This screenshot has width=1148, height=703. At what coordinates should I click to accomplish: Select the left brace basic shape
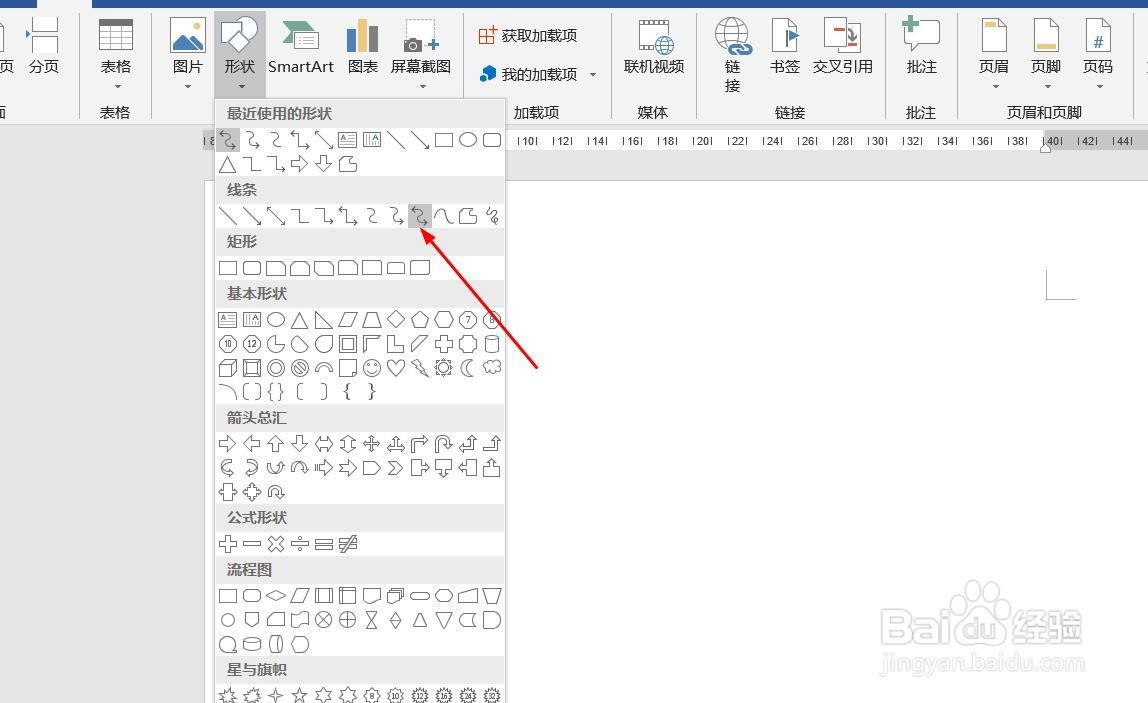[348, 392]
